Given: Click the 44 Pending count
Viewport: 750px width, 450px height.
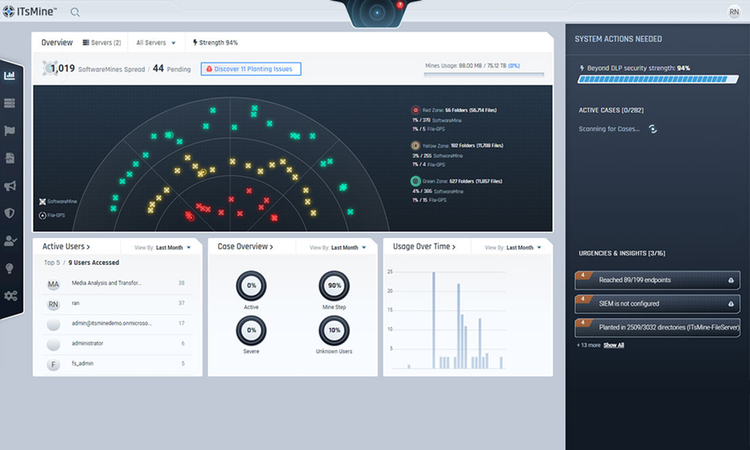Looking at the screenshot, I should tap(171, 69).
